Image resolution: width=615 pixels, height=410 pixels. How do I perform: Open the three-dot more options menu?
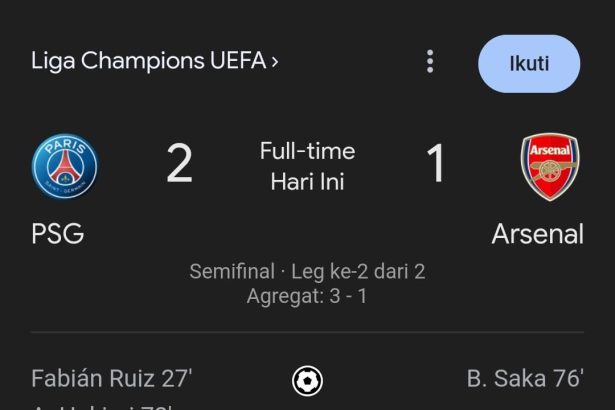[430, 62]
